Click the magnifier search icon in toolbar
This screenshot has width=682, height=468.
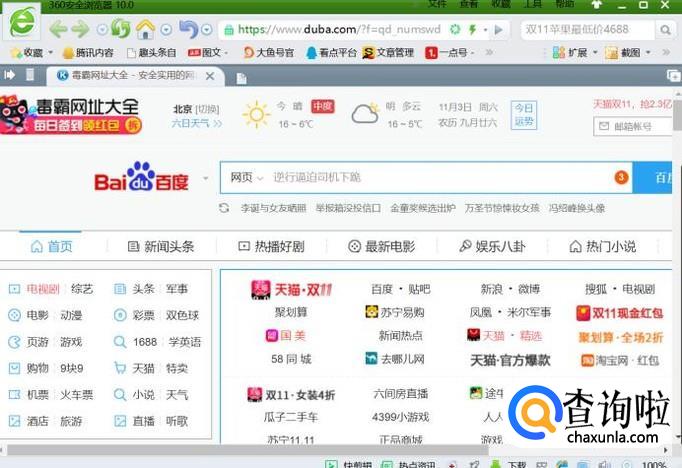tap(665, 30)
